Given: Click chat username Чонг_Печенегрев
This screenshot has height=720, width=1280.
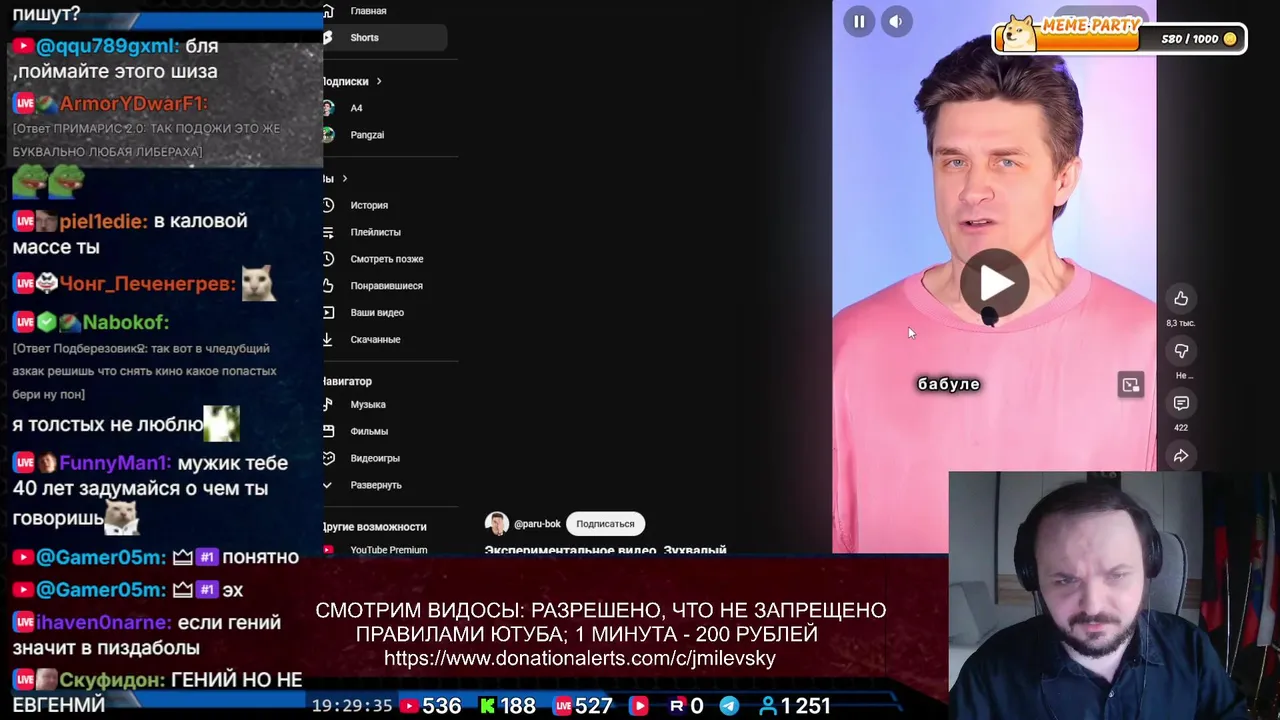Looking at the screenshot, I should [147, 284].
